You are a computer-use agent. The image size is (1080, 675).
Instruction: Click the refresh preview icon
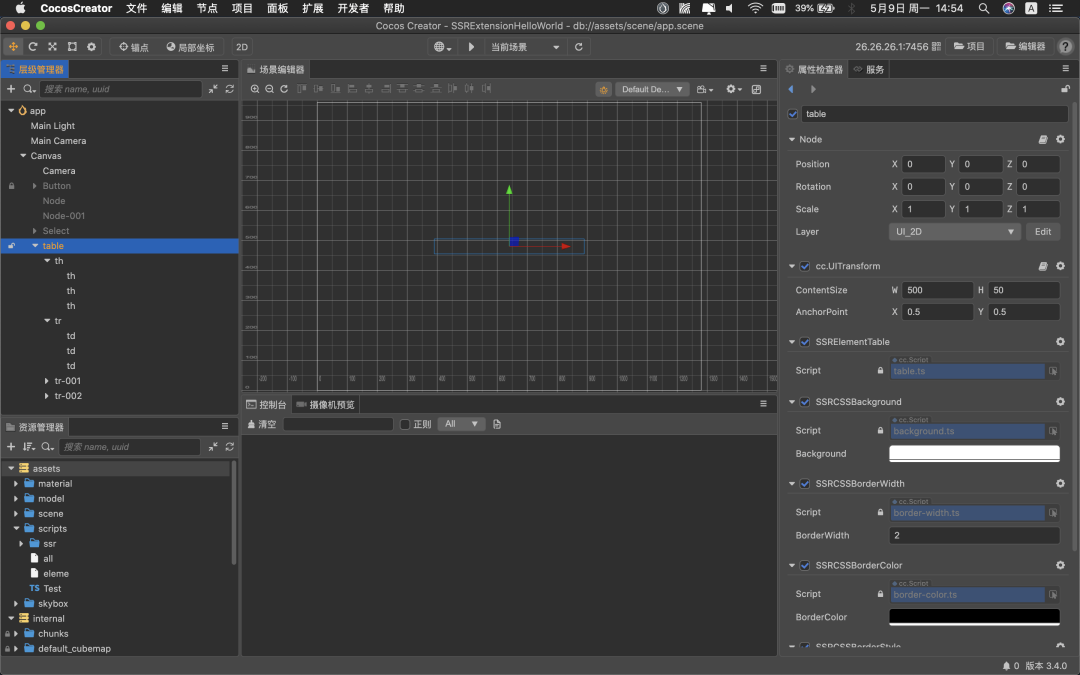(x=578, y=47)
